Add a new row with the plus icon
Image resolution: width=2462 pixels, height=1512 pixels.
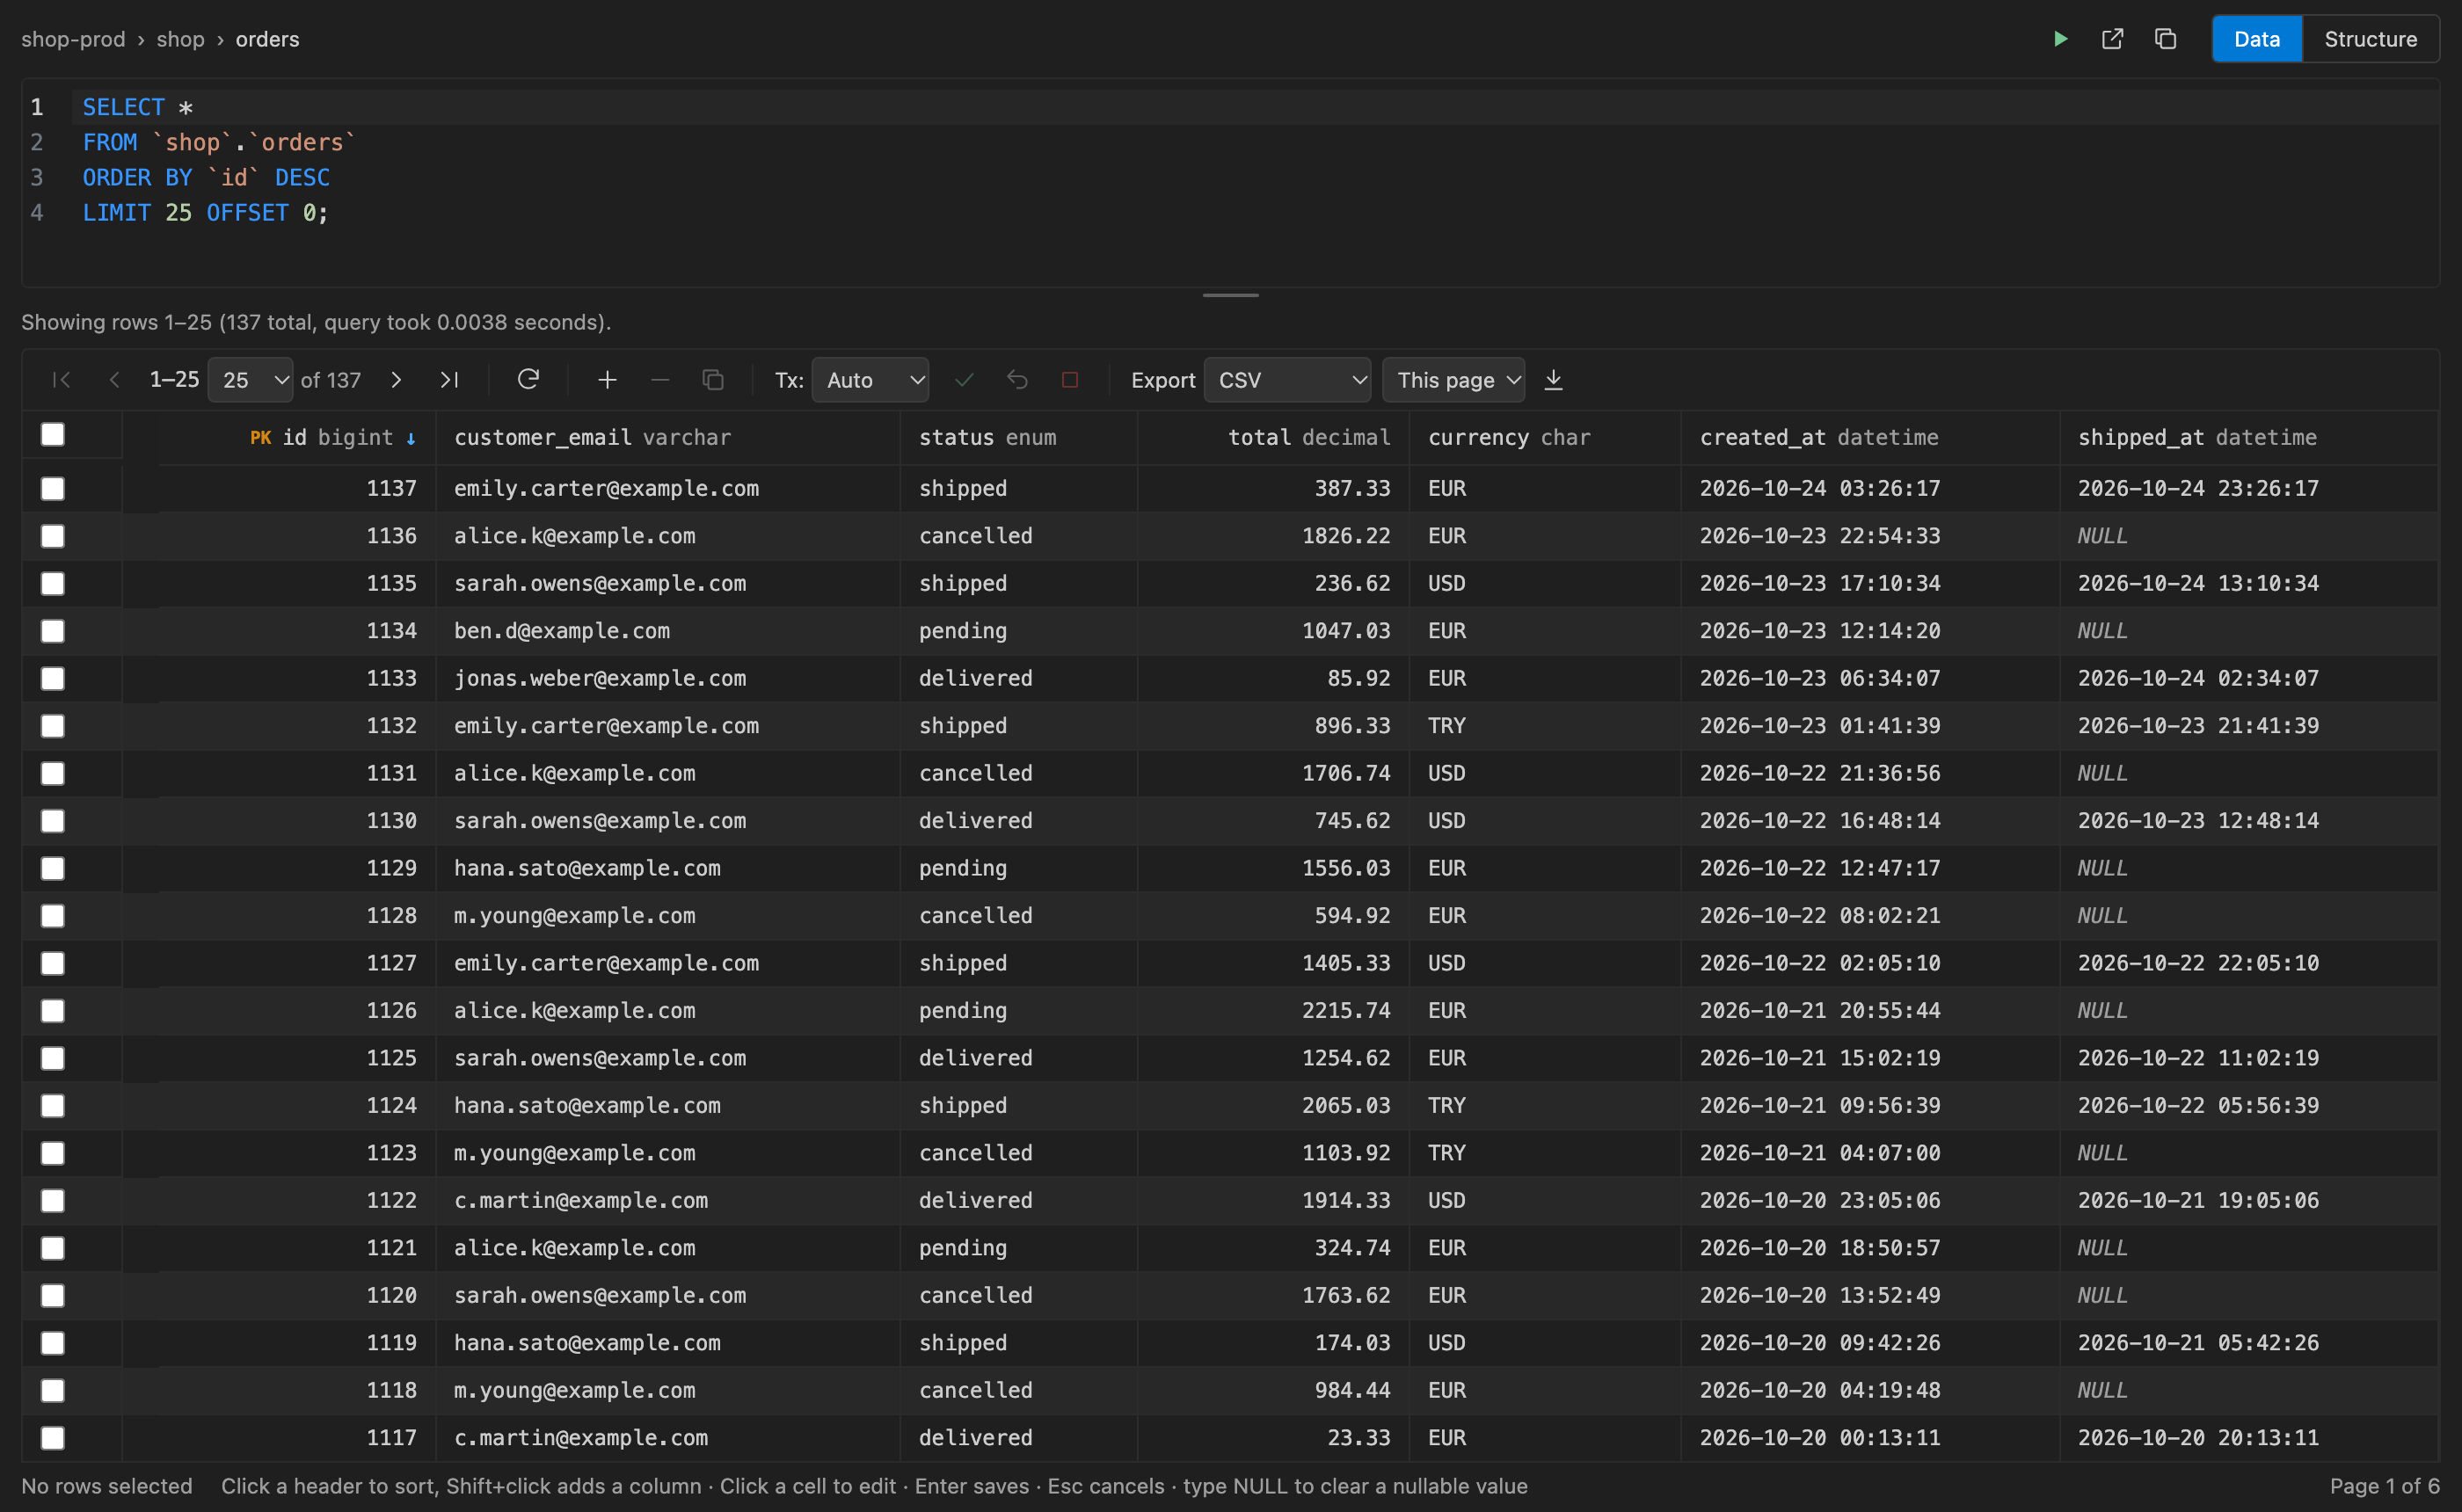pyautogui.click(x=607, y=380)
